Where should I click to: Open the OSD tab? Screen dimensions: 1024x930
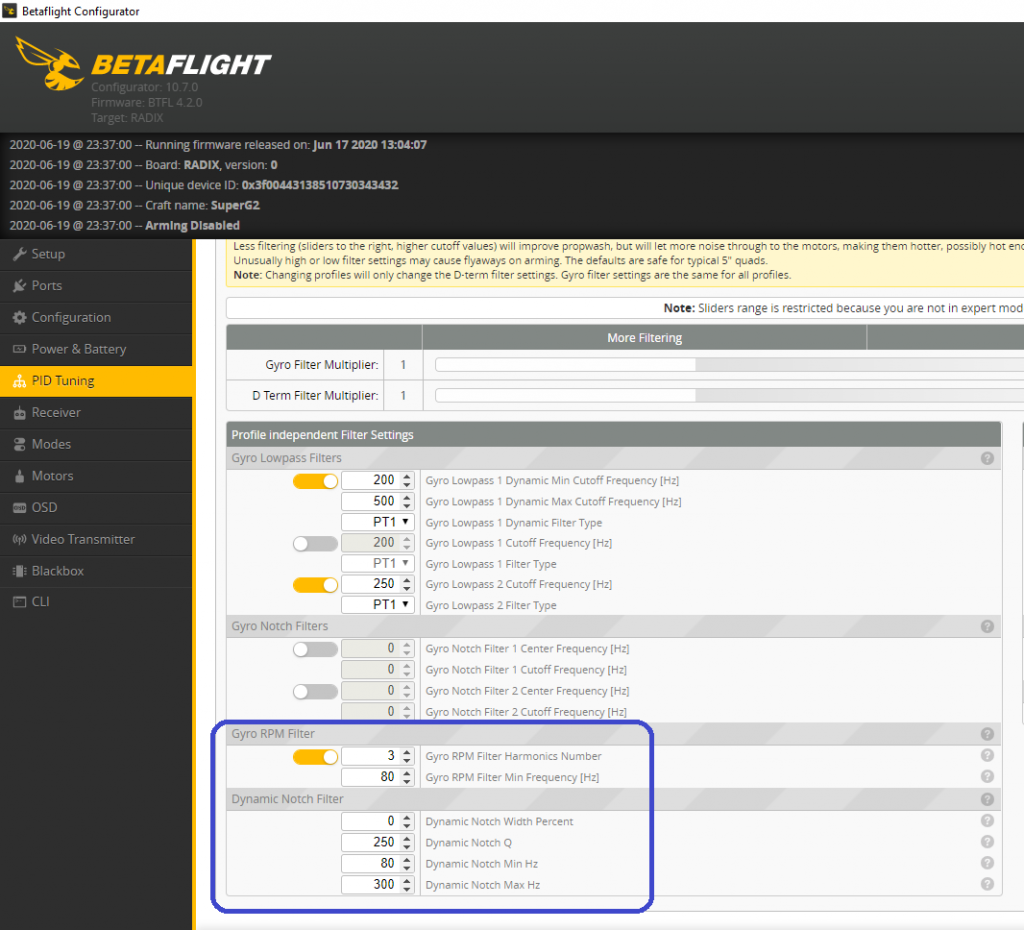pyautogui.click(x=97, y=507)
